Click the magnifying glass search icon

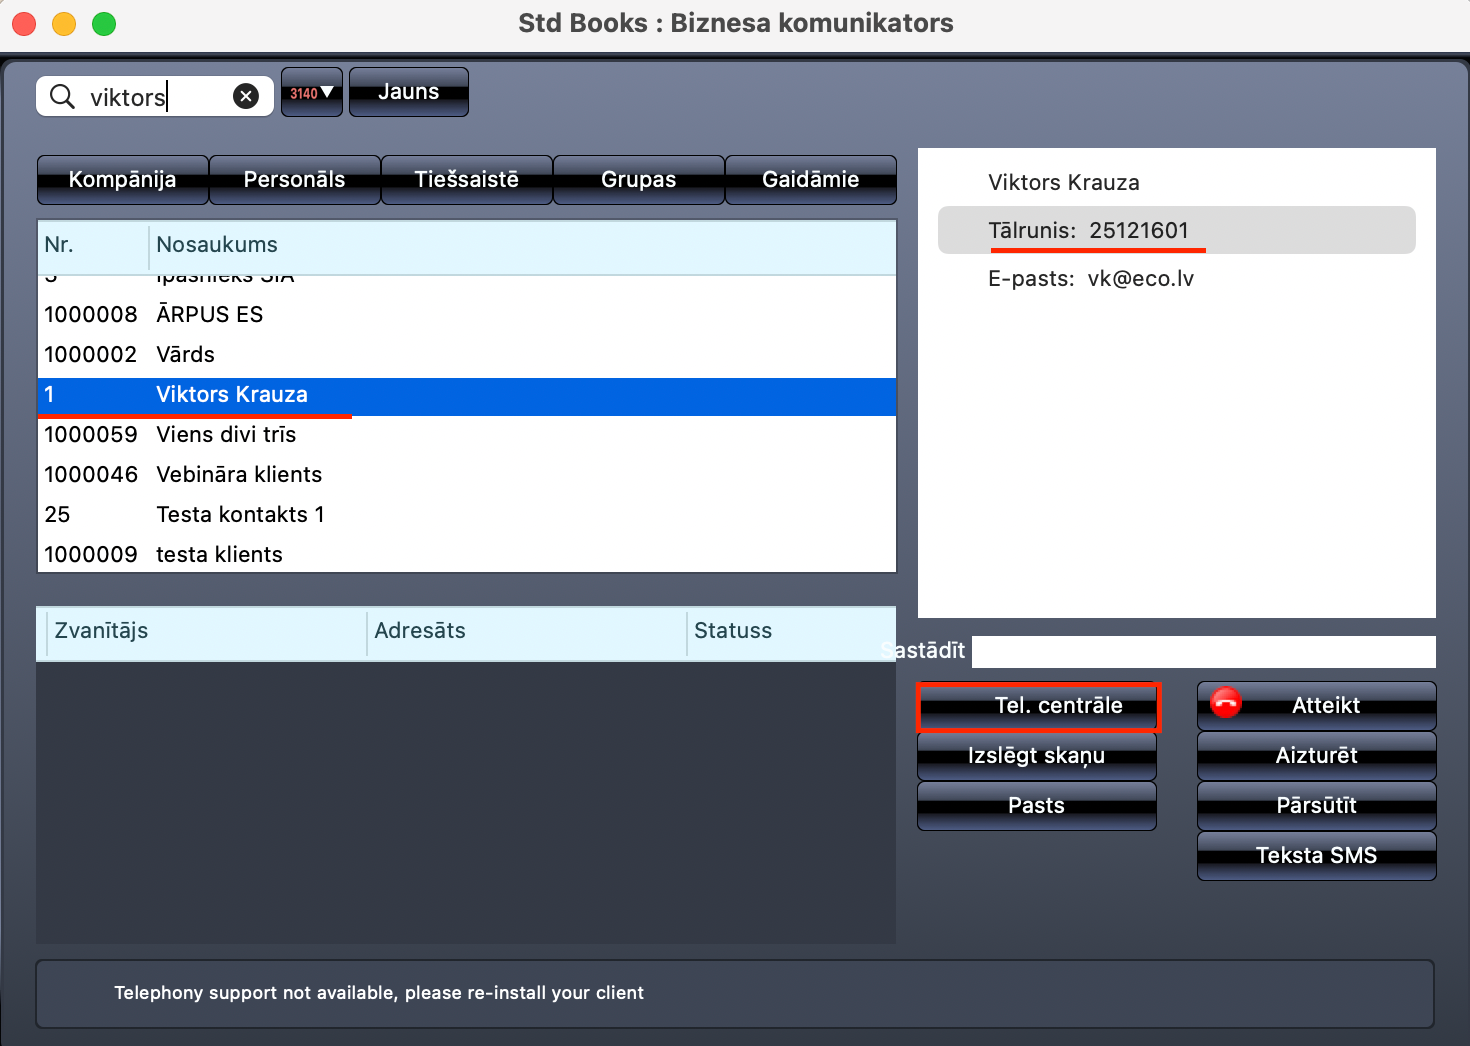tap(62, 96)
